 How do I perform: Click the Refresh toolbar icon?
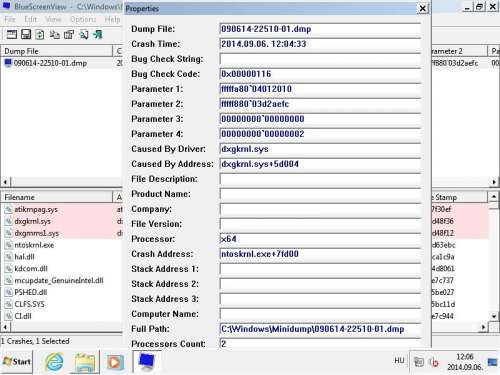[40, 35]
